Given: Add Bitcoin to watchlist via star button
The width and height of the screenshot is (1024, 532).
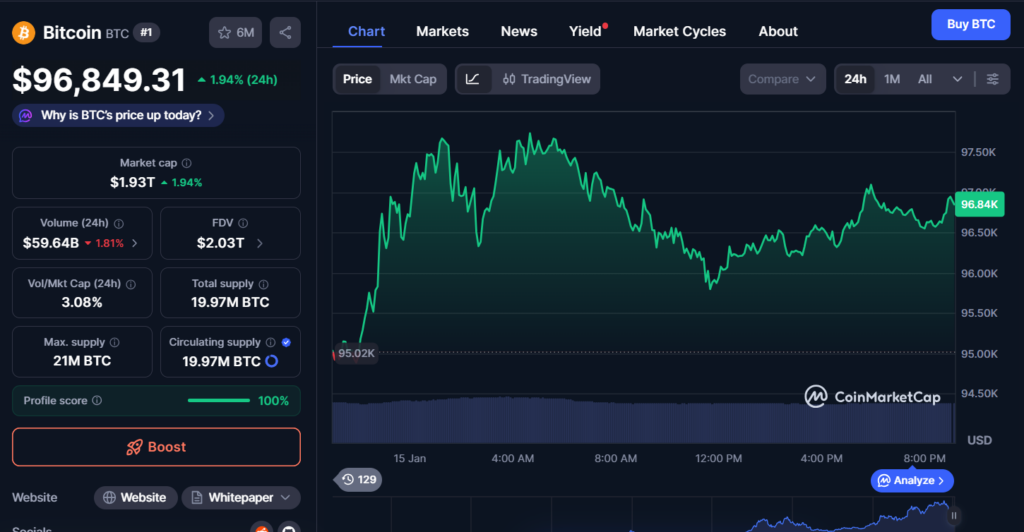Looking at the screenshot, I should tap(235, 33).
